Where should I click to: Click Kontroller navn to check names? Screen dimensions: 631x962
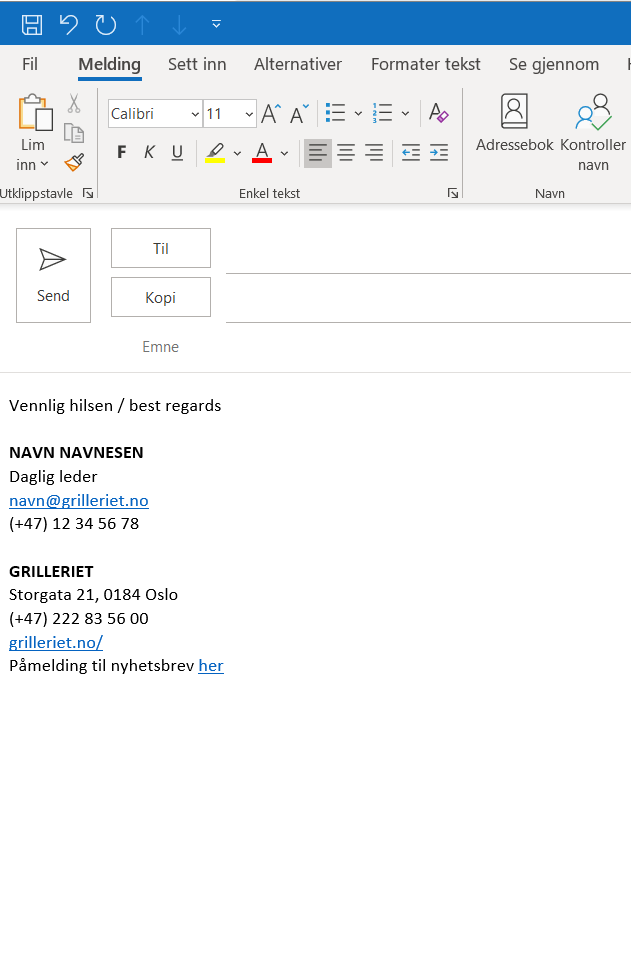pyautogui.click(x=593, y=133)
